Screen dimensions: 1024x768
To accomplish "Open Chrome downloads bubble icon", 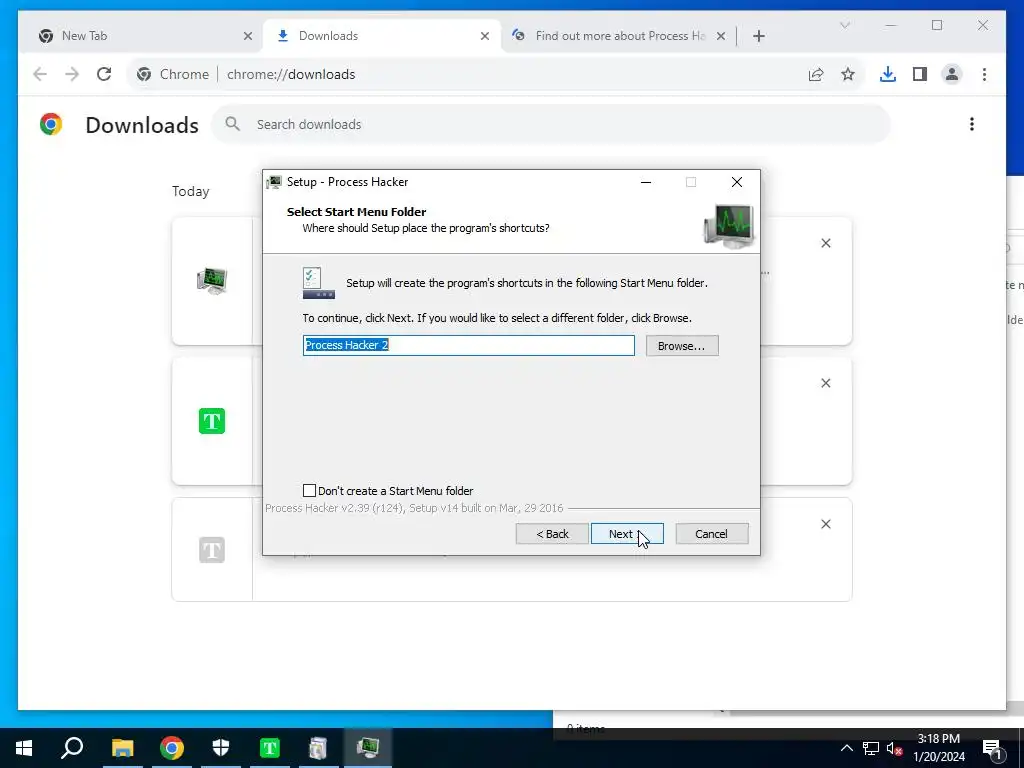I will [888, 74].
